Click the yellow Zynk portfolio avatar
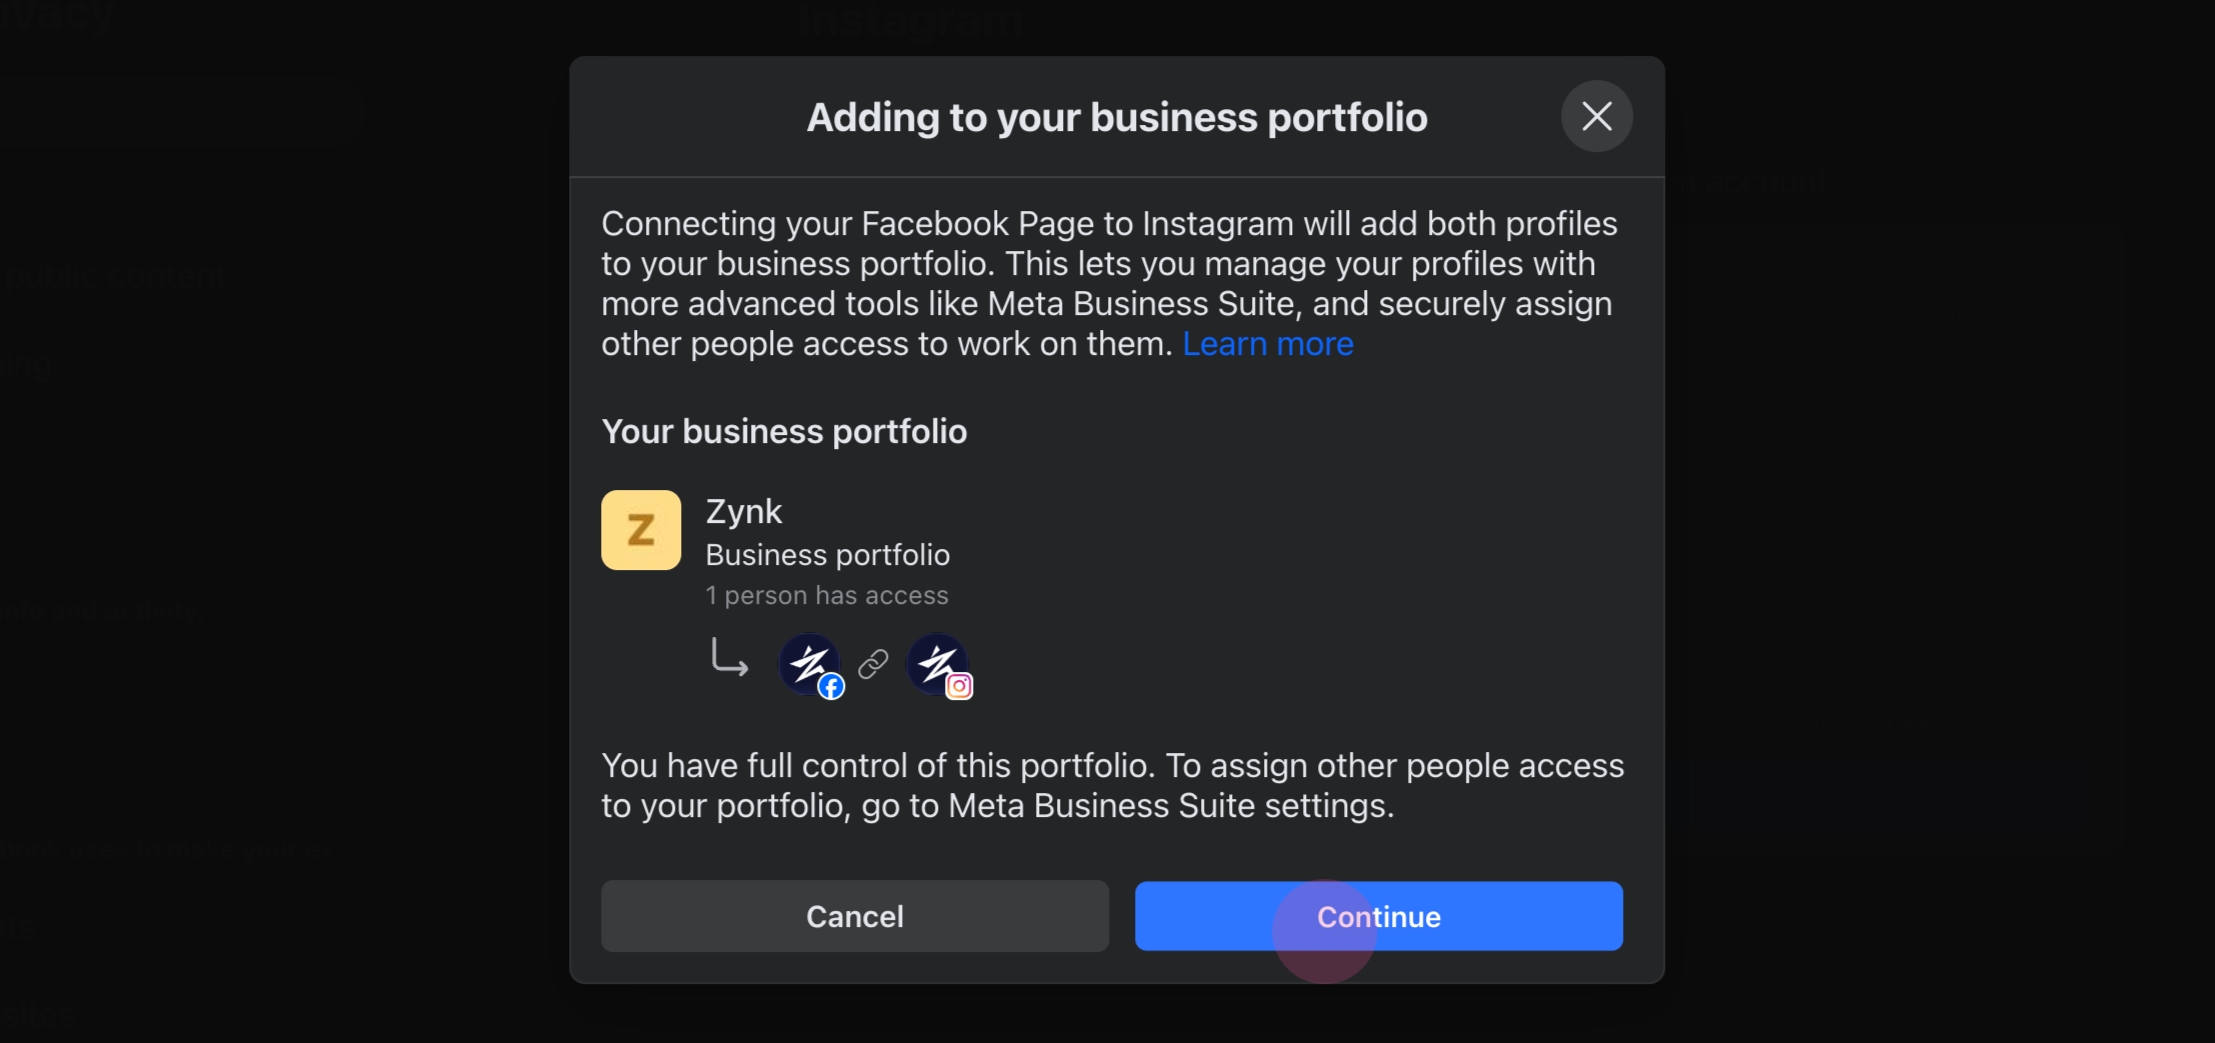This screenshot has height=1043, width=2215. pos(641,530)
